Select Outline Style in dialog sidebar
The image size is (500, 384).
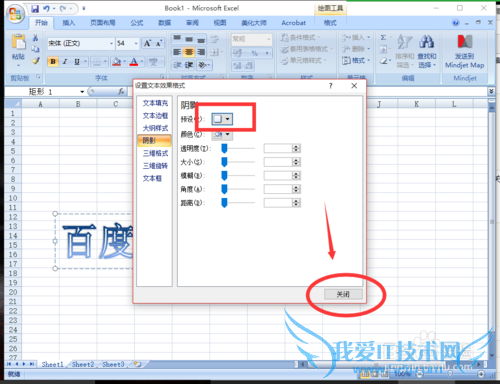click(155, 128)
